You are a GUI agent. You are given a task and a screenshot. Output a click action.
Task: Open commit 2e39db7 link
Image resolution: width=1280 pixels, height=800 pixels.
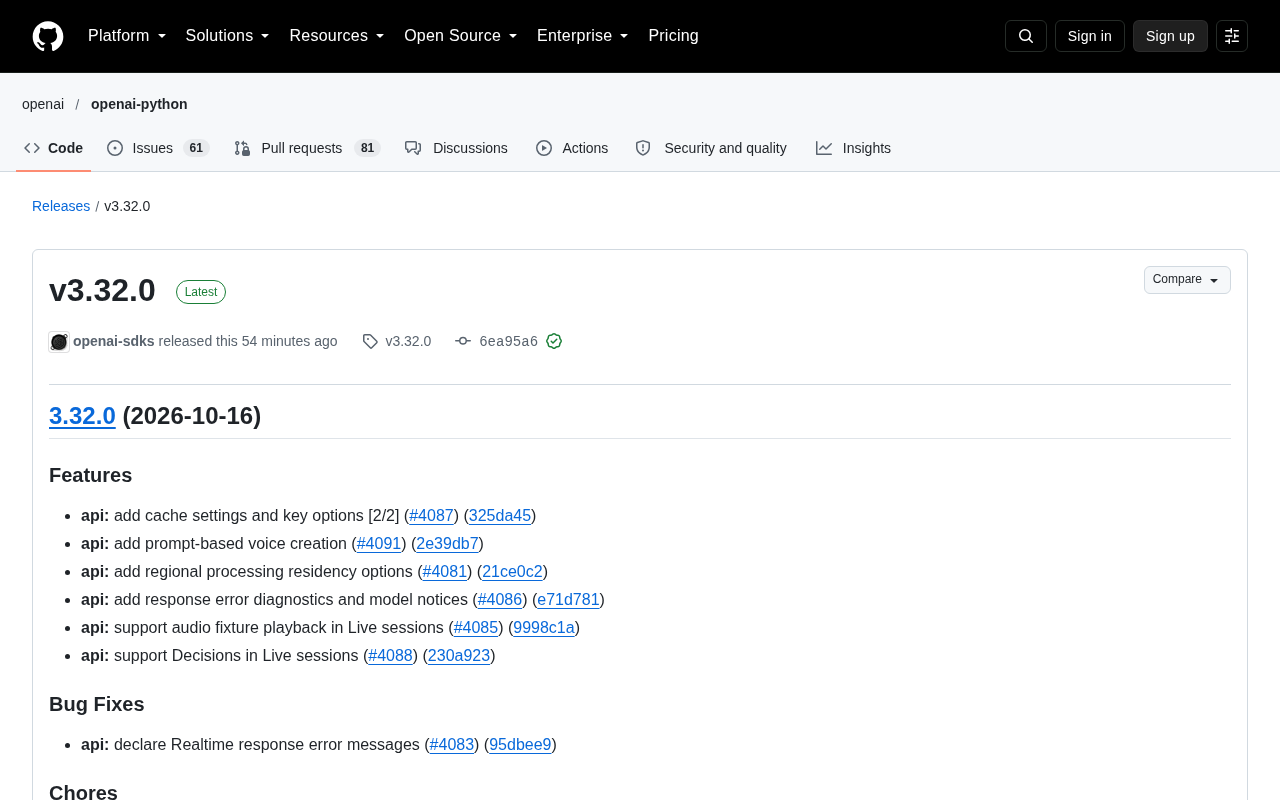pyautogui.click(x=447, y=544)
